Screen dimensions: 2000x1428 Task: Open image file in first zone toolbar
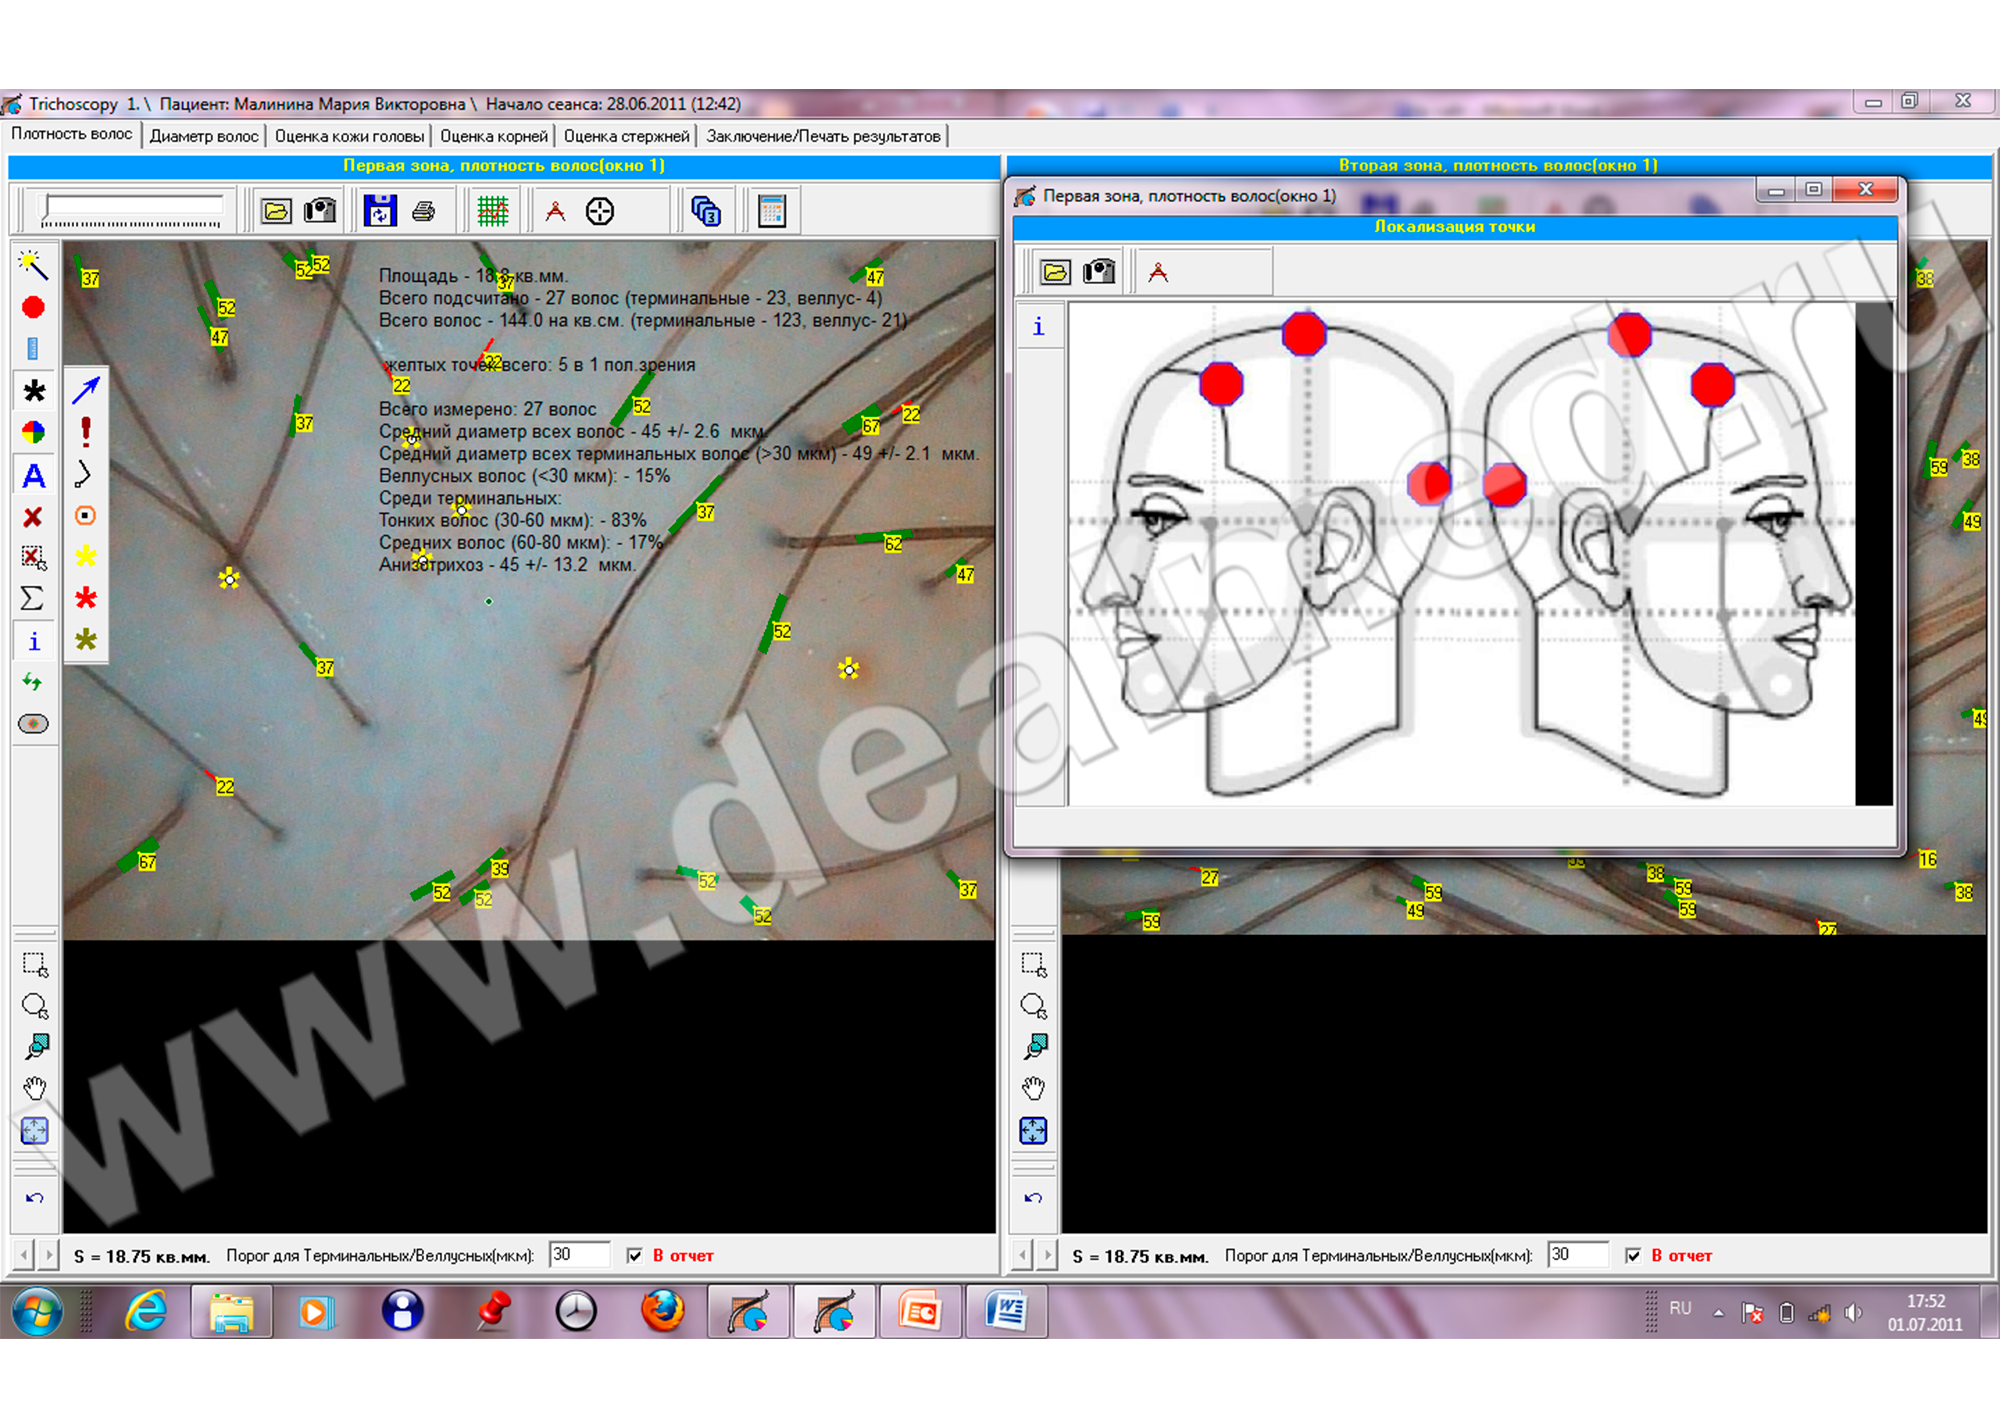tap(276, 211)
